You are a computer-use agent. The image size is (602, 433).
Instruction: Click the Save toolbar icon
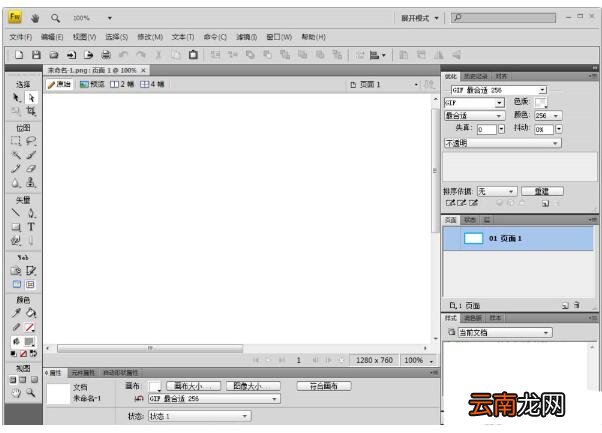pos(36,55)
